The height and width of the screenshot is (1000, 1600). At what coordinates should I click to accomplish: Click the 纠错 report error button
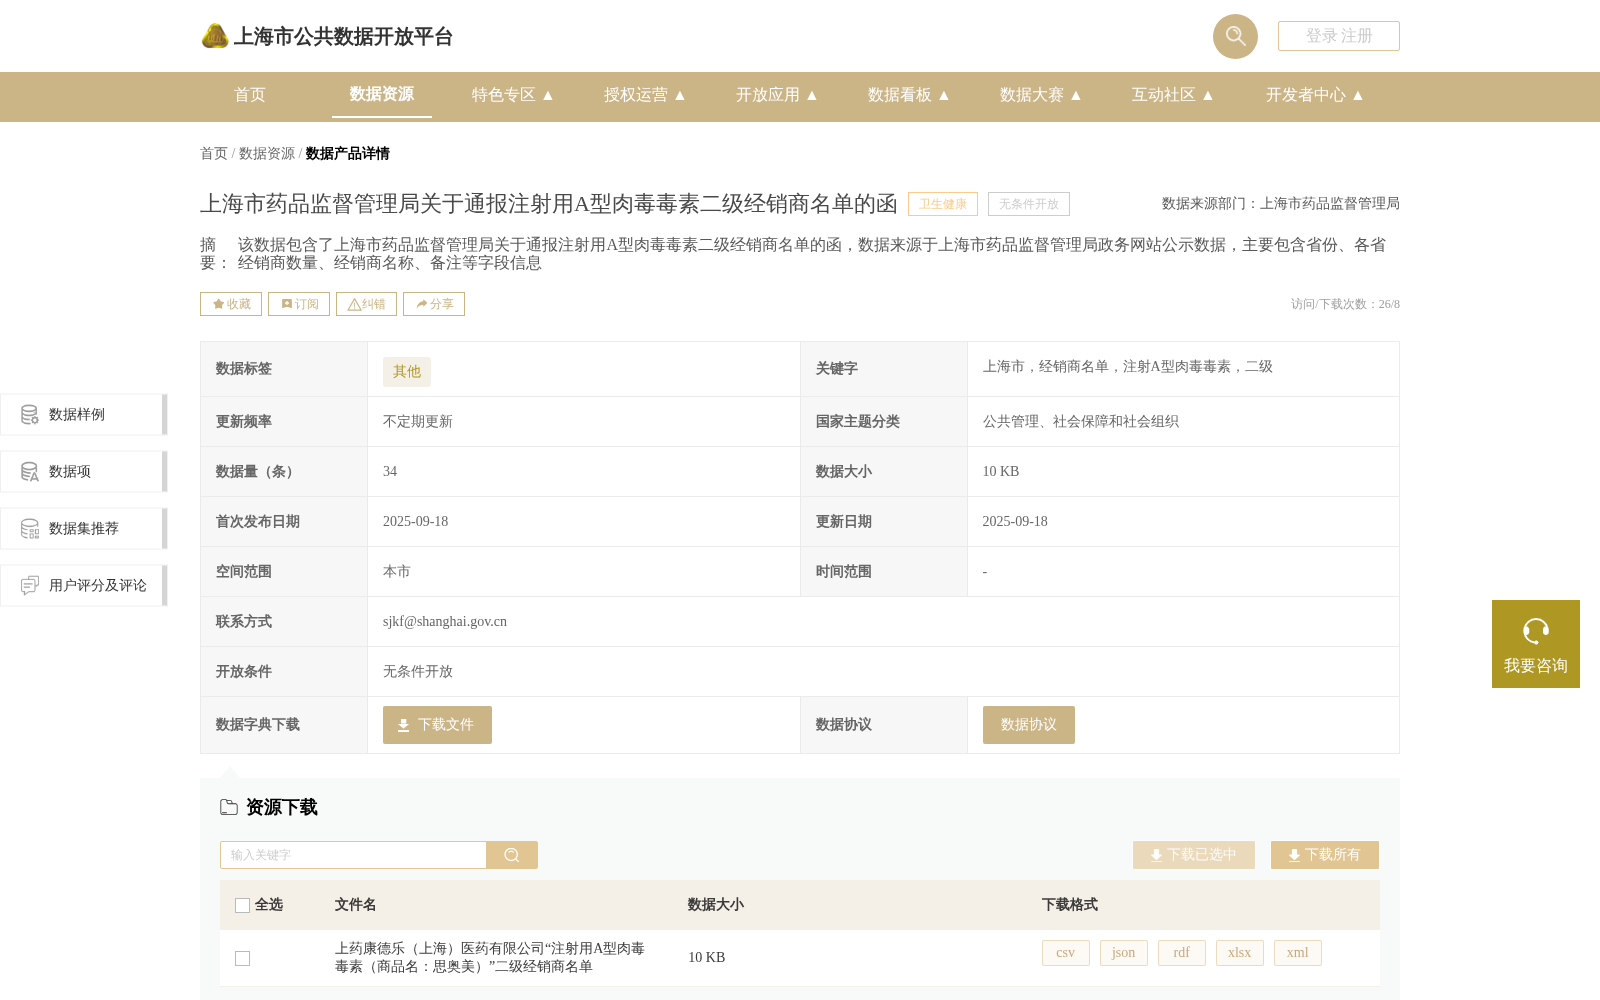(x=366, y=304)
